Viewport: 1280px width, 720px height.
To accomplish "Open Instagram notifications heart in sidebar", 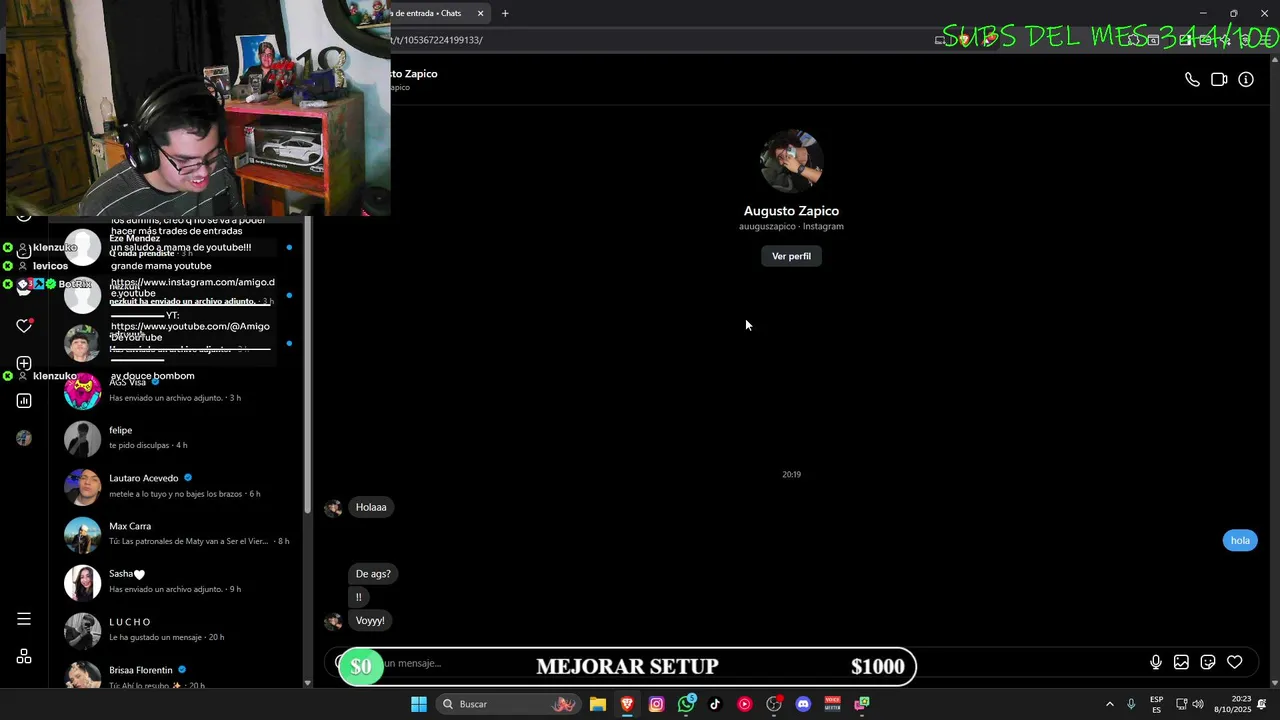I will [24, 326].
